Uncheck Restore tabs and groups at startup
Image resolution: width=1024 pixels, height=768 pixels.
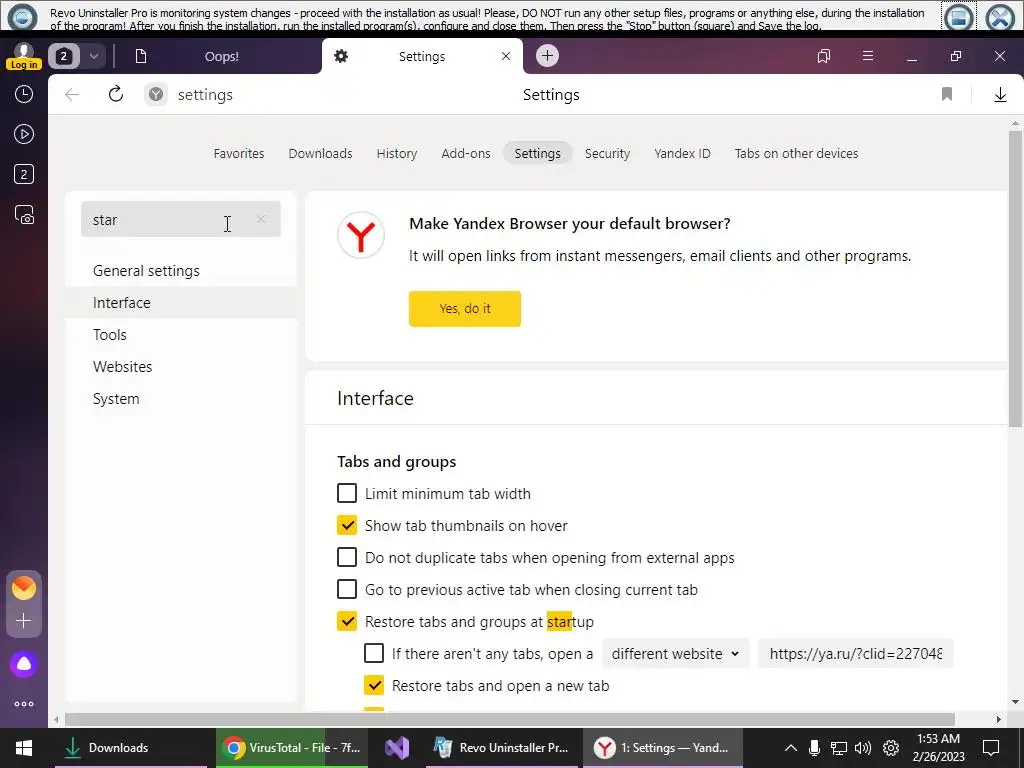pos(347,621)
